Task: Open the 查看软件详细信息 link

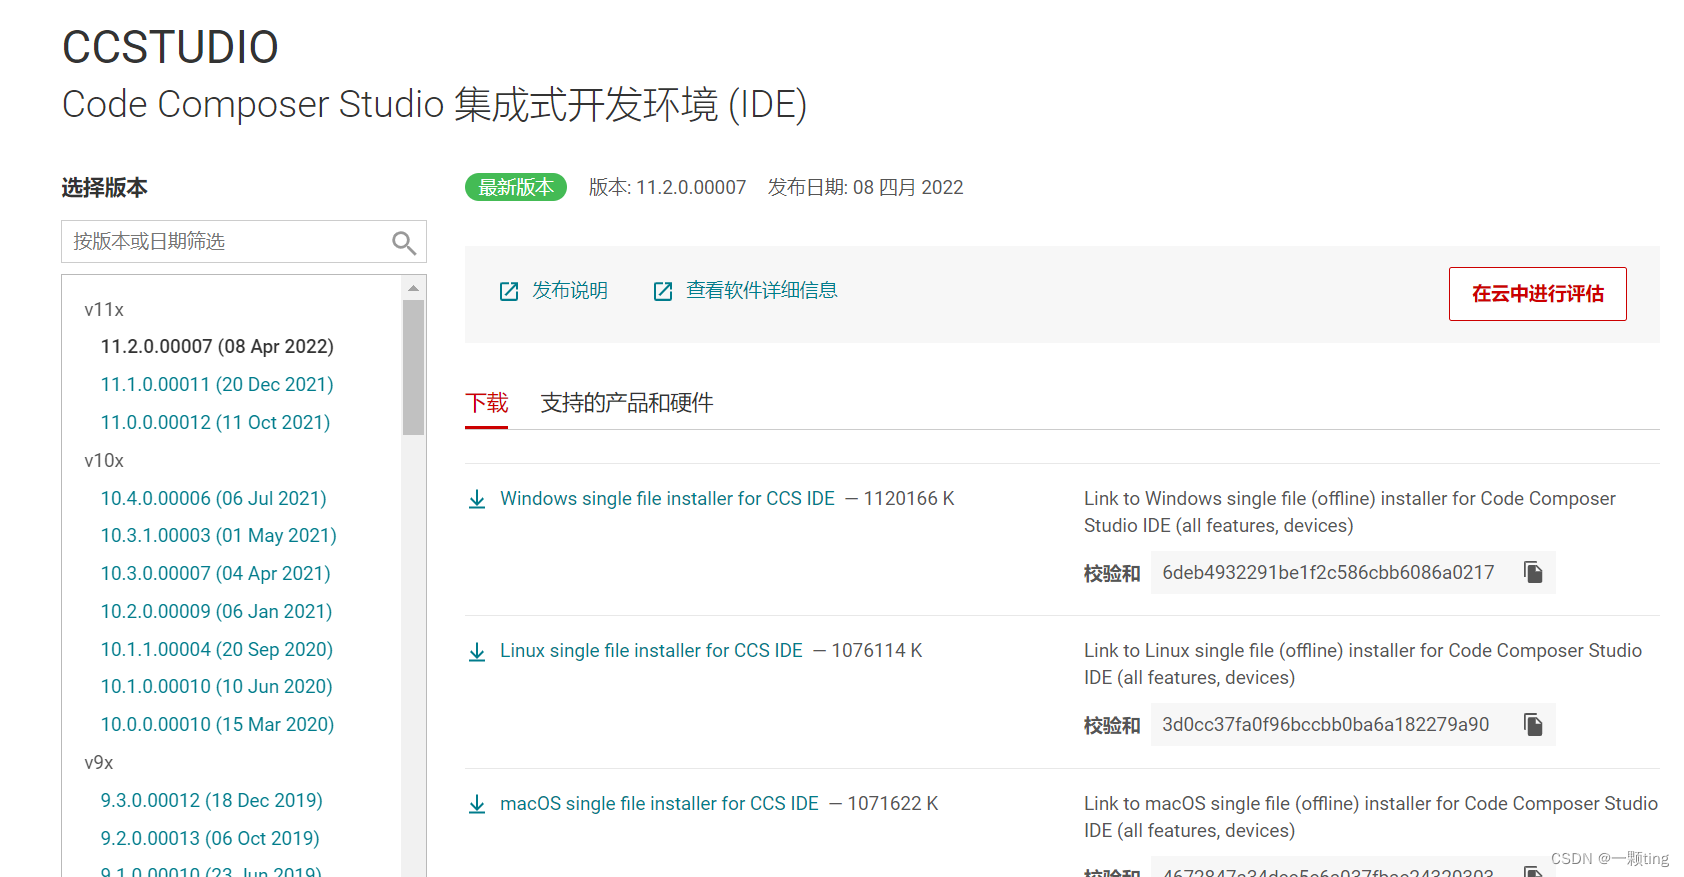Action: (x=762, y=290)
